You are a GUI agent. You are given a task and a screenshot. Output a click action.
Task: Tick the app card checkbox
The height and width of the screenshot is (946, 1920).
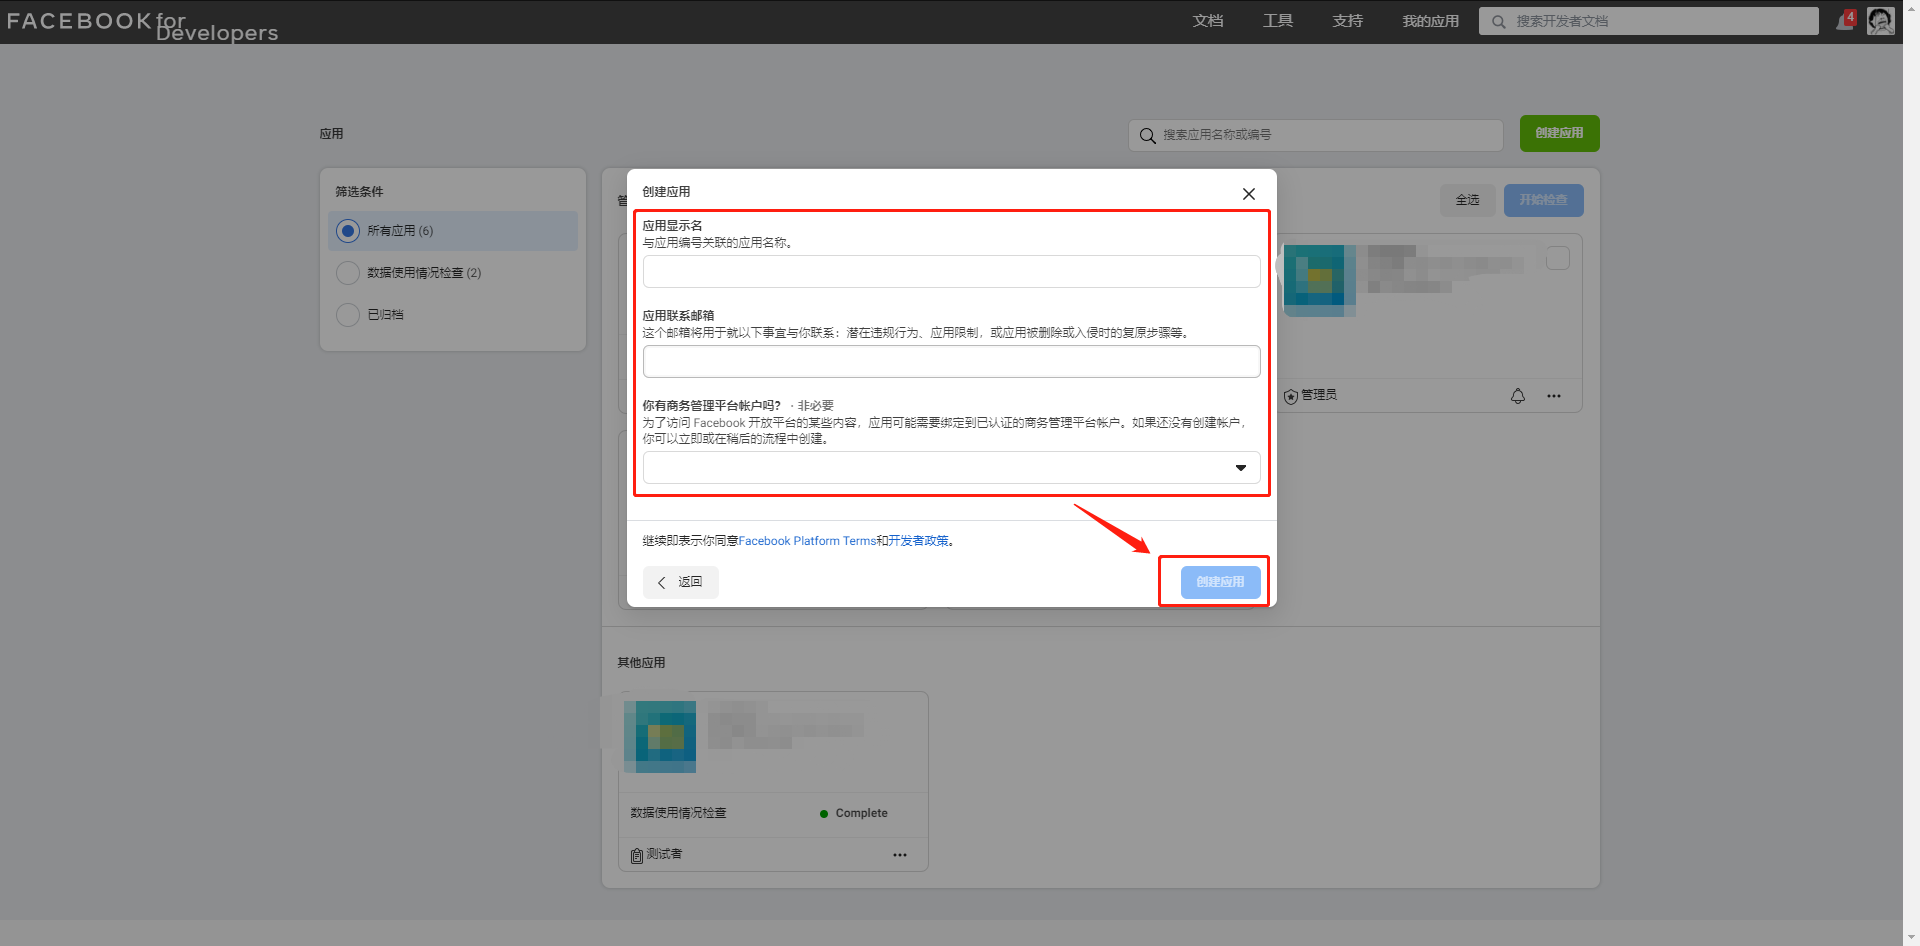coord(1557,258)
